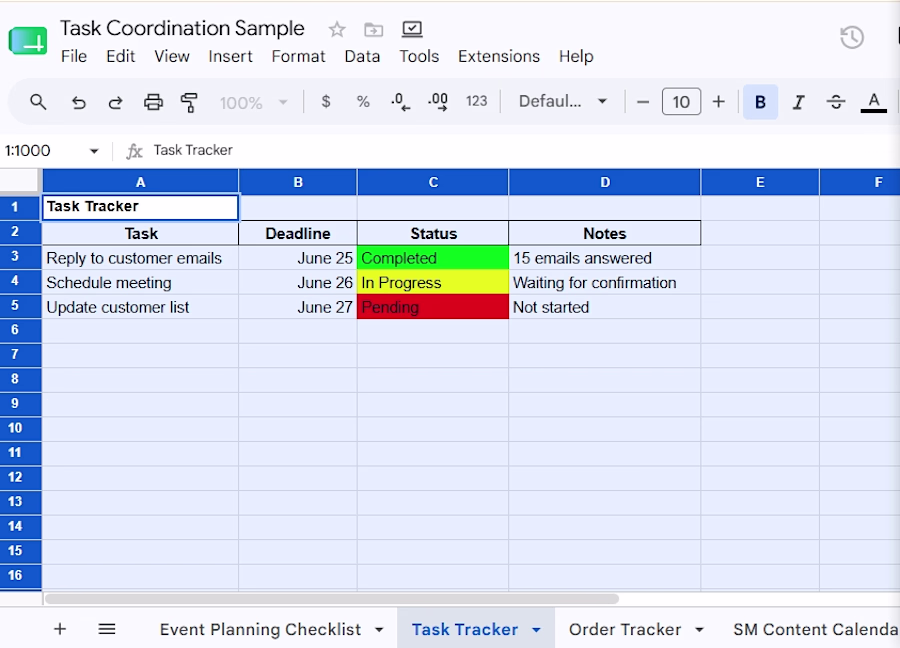
Task: Toggle bold formatting
Action: pyautogui.click(x=760, y=102)
